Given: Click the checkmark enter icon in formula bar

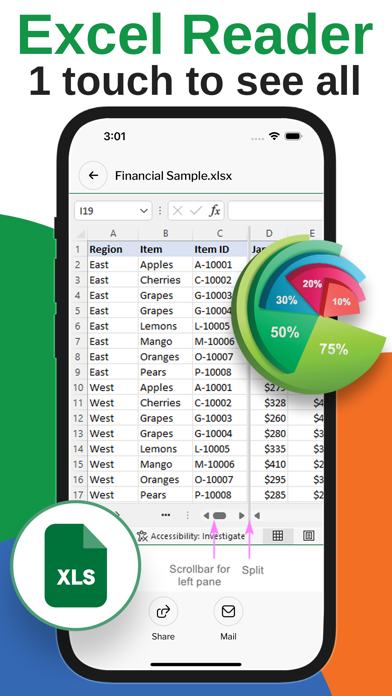Looking at the screenshot, I should [x=196, y=211].
